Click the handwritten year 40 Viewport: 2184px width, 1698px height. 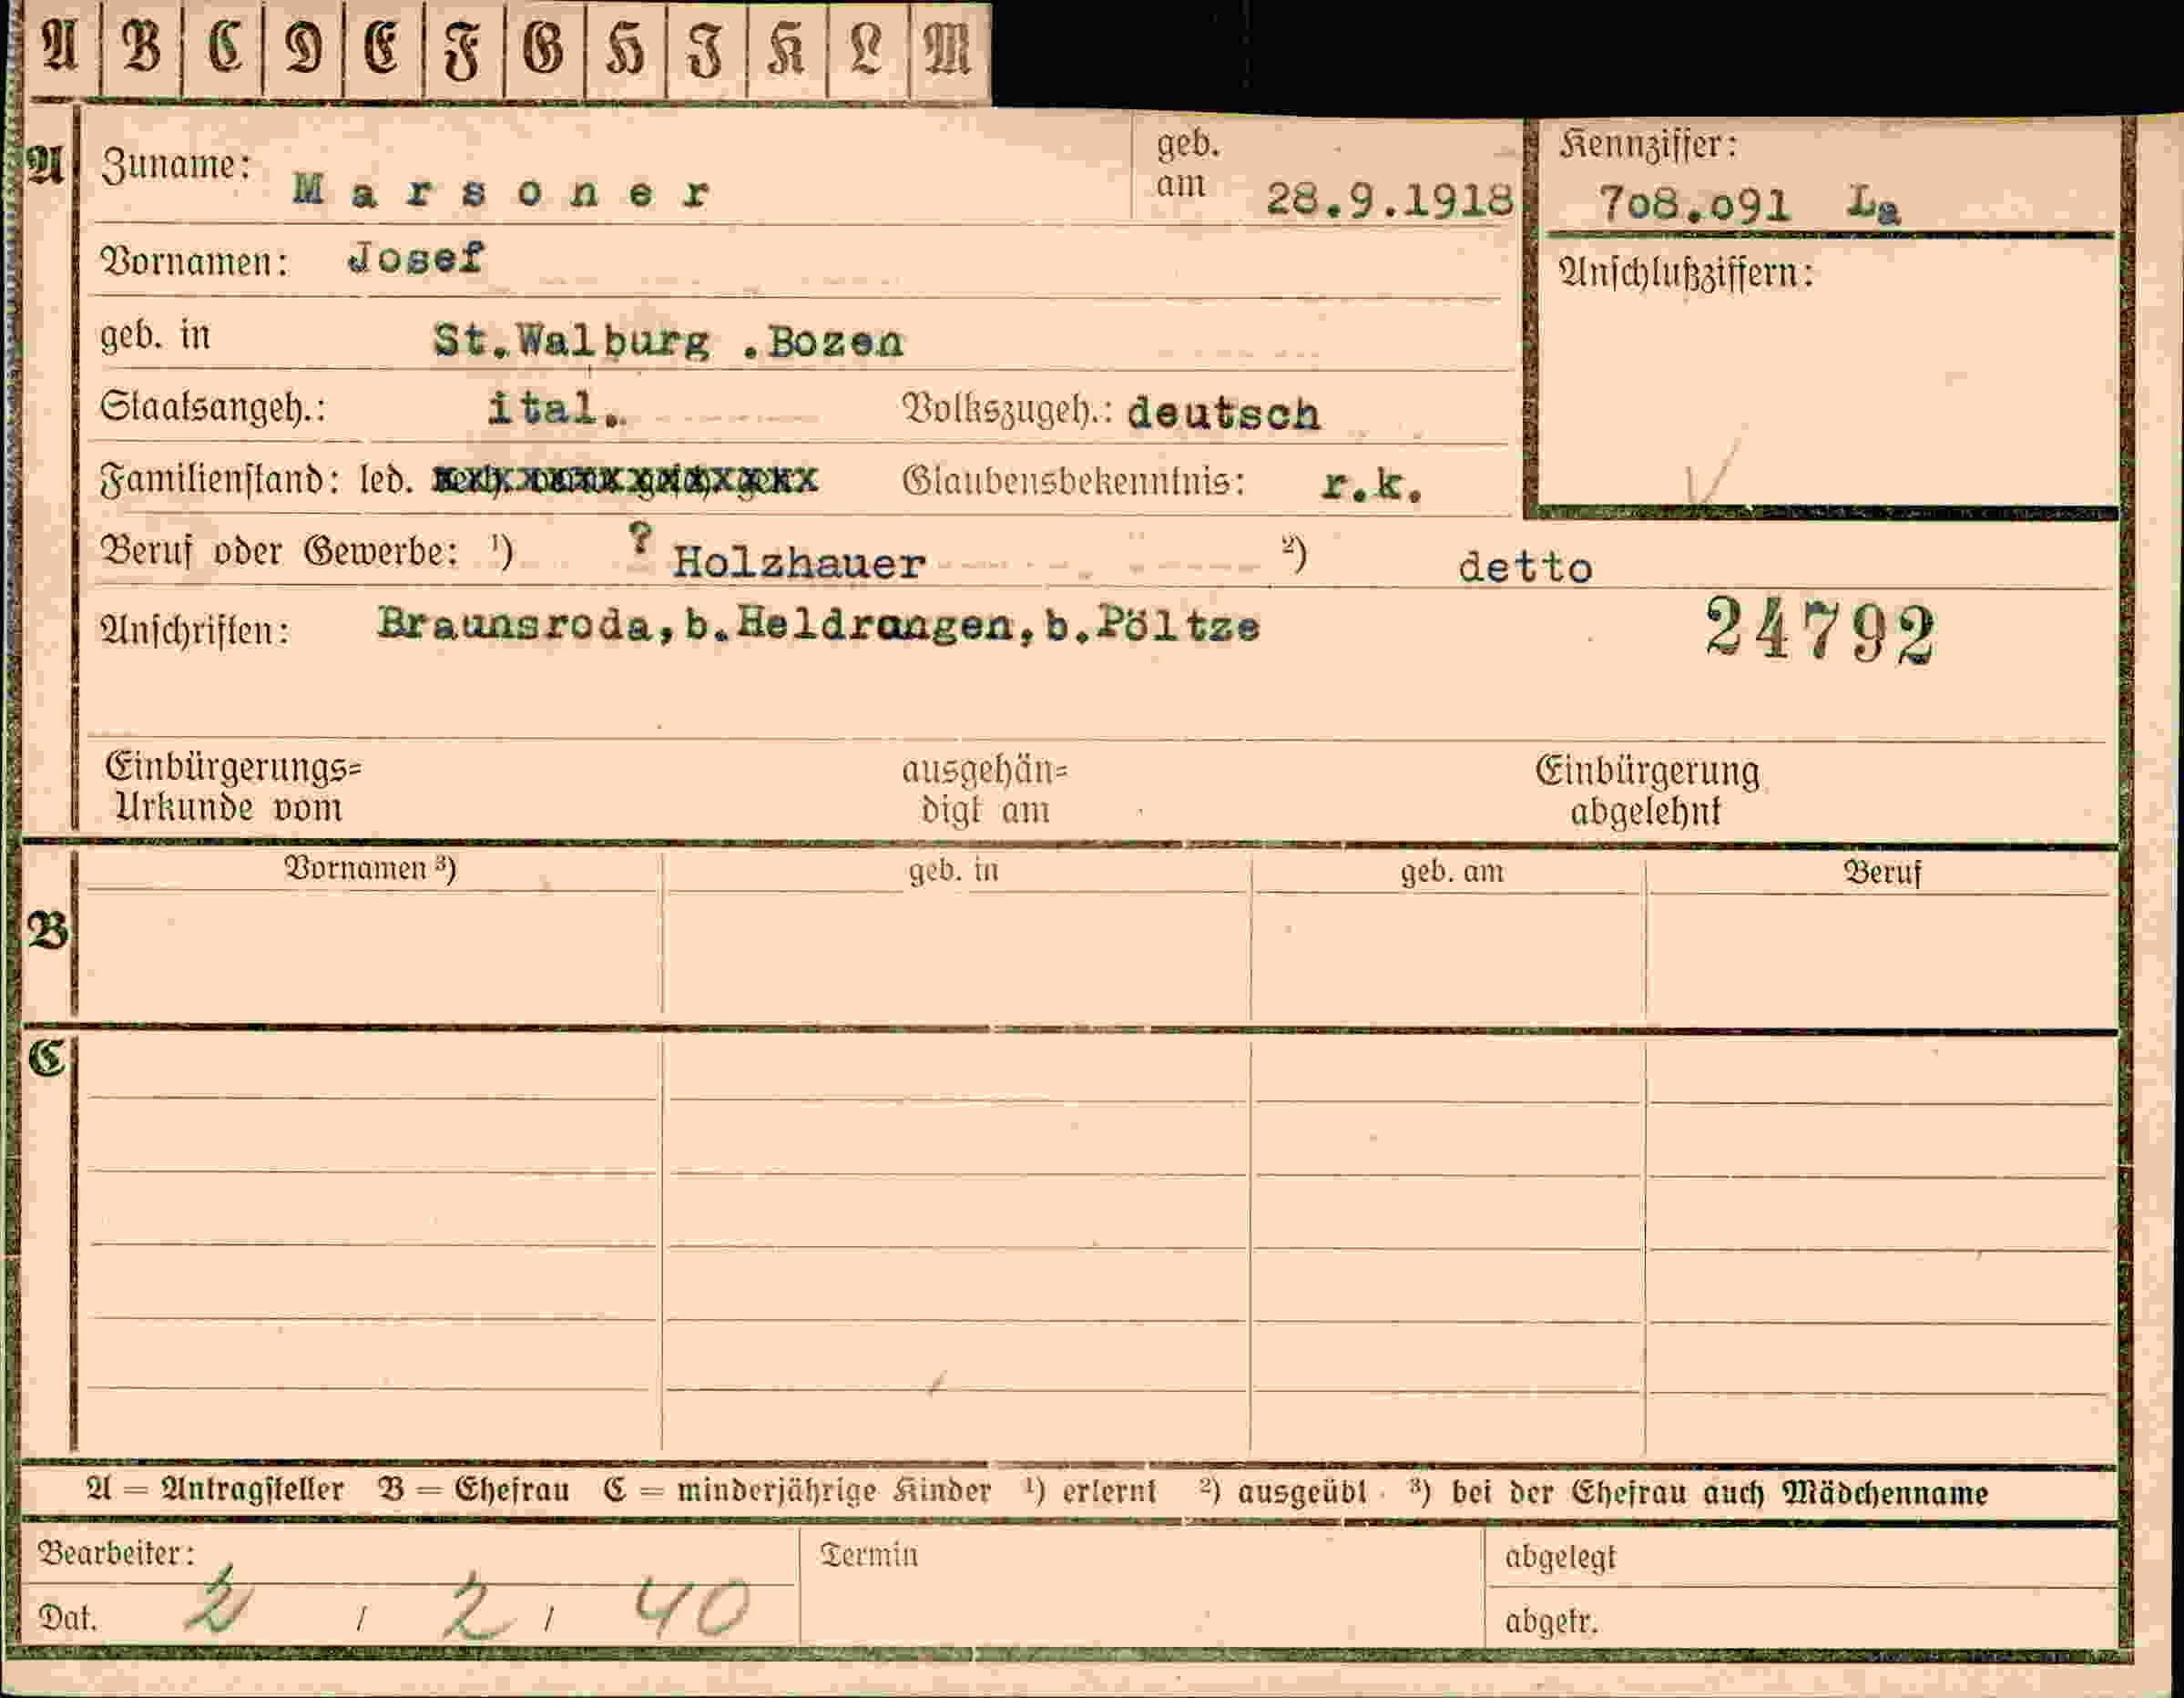(691, 1609)
